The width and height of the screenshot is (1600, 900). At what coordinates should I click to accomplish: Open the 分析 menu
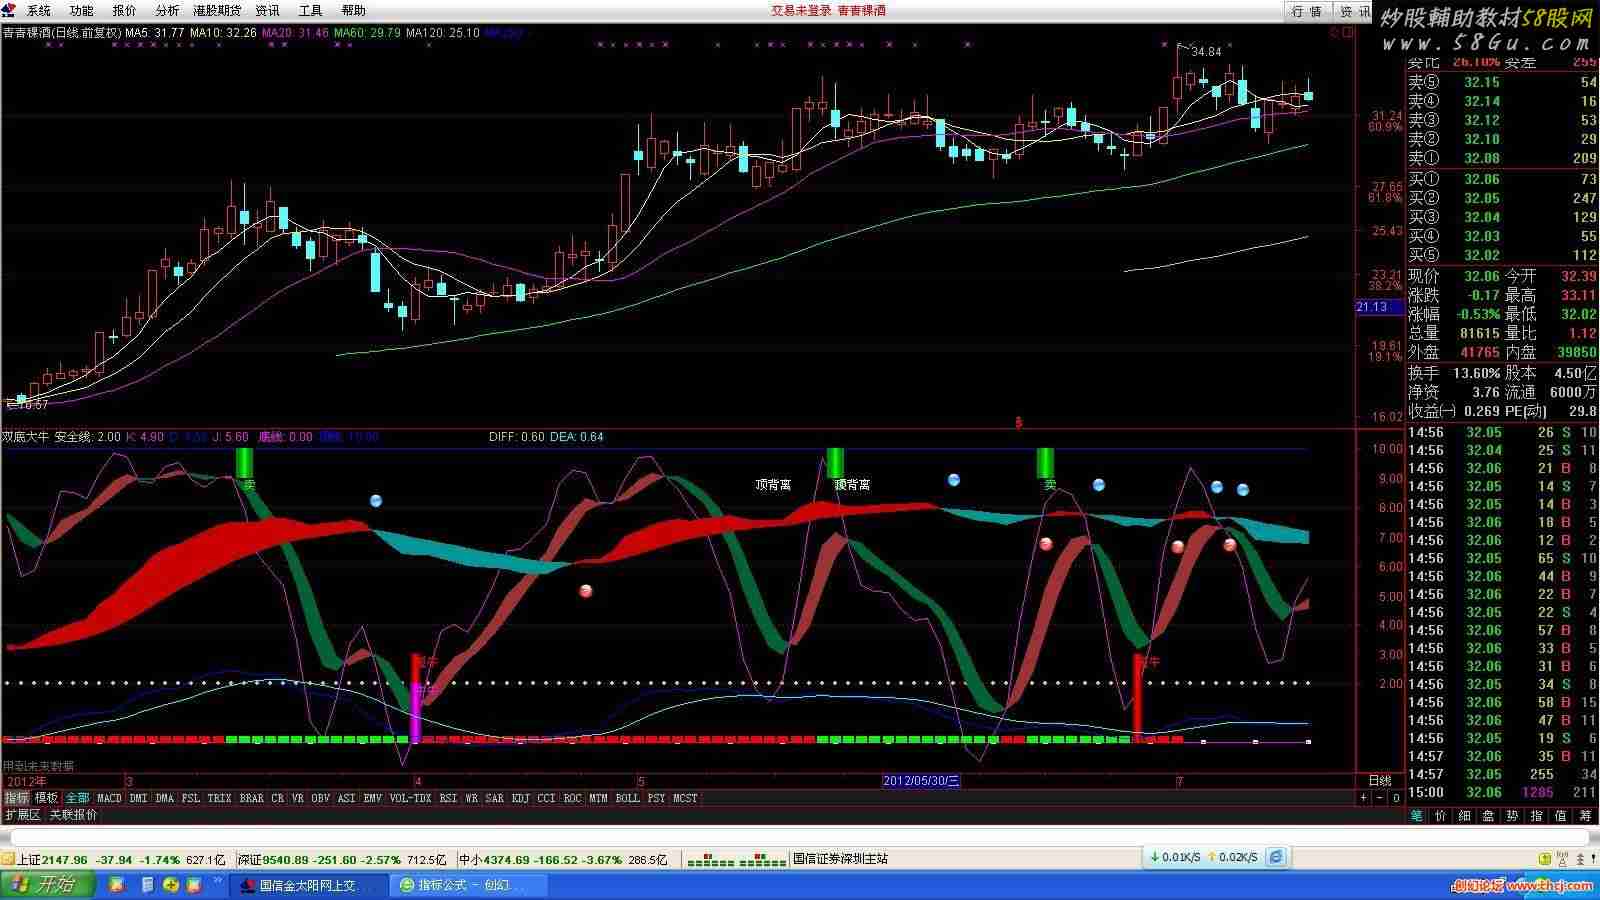(x=167, y=11)
